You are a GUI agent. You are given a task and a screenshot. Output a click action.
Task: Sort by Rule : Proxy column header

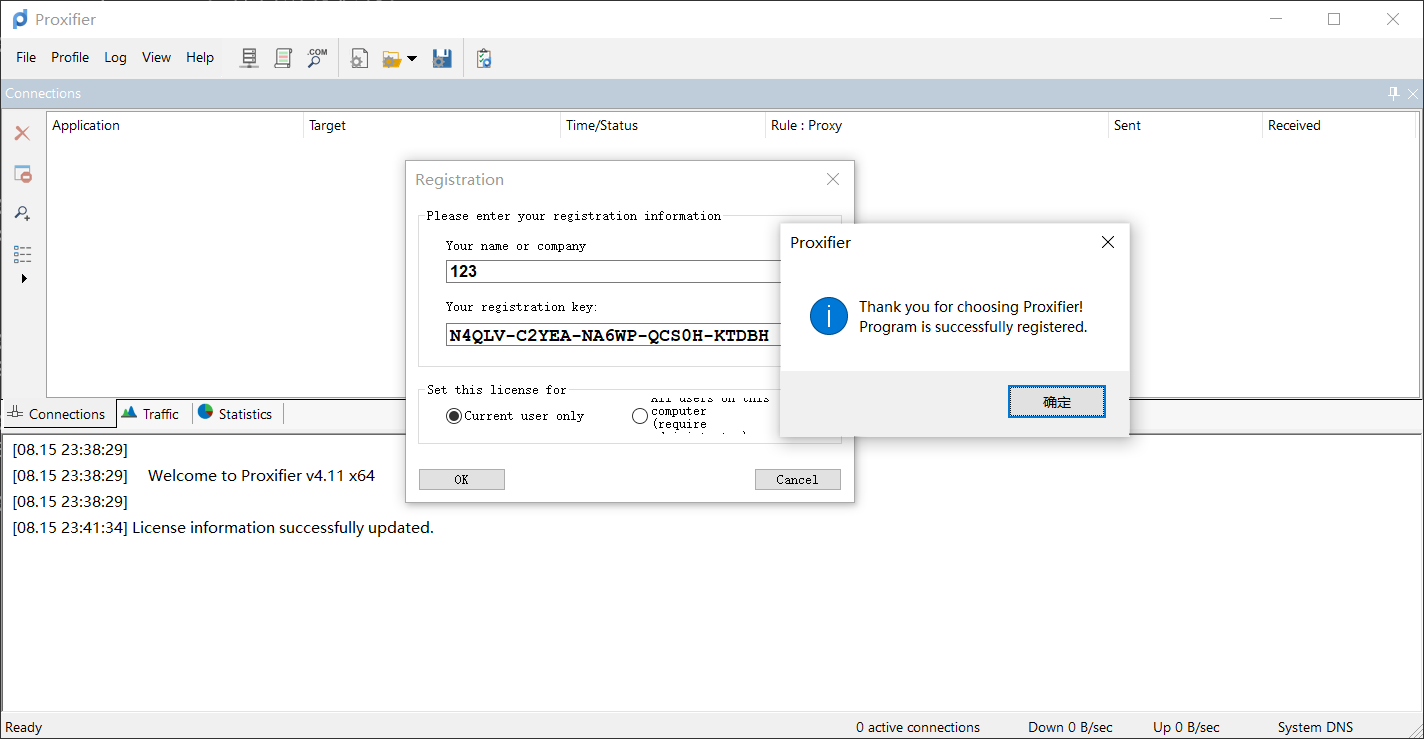[x=937, y=125]
